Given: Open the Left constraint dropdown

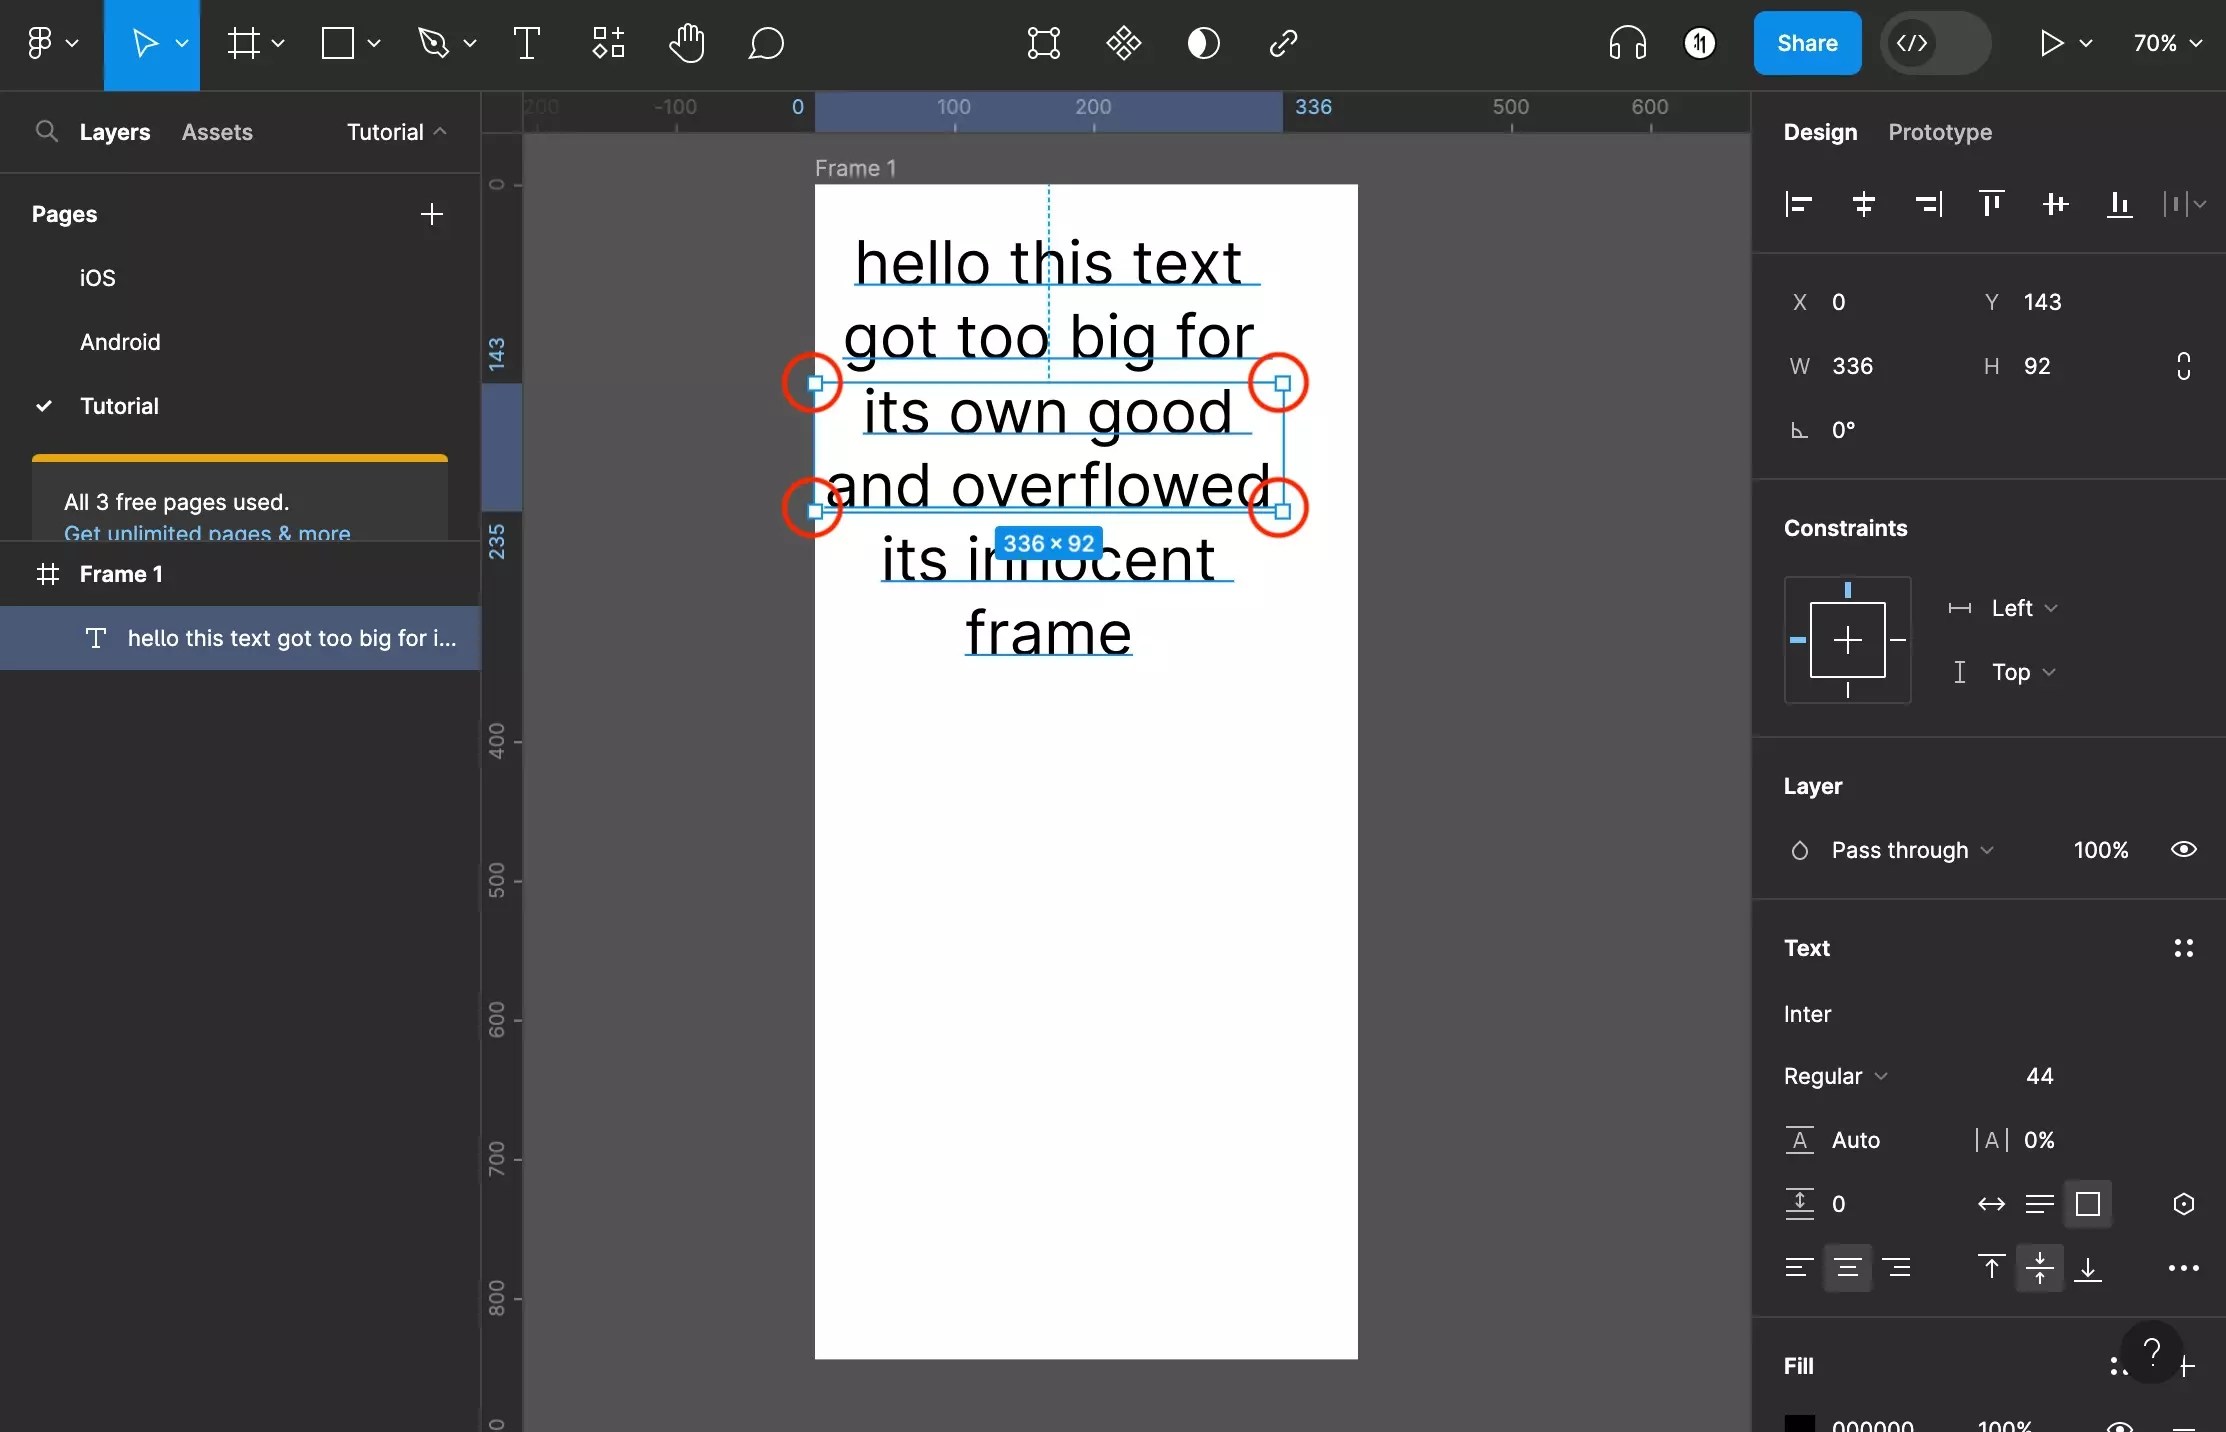Looking at the screenshot, I should pyautogui.click(x=2012, y=608).
